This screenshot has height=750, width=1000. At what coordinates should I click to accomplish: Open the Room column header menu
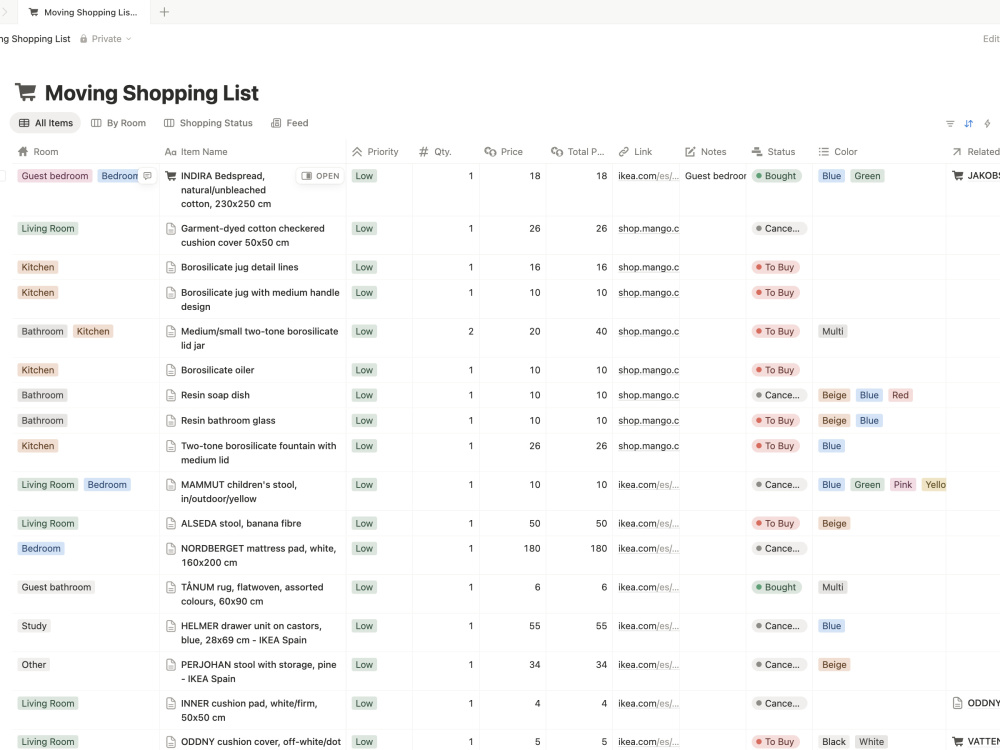[x=86, y=152]
